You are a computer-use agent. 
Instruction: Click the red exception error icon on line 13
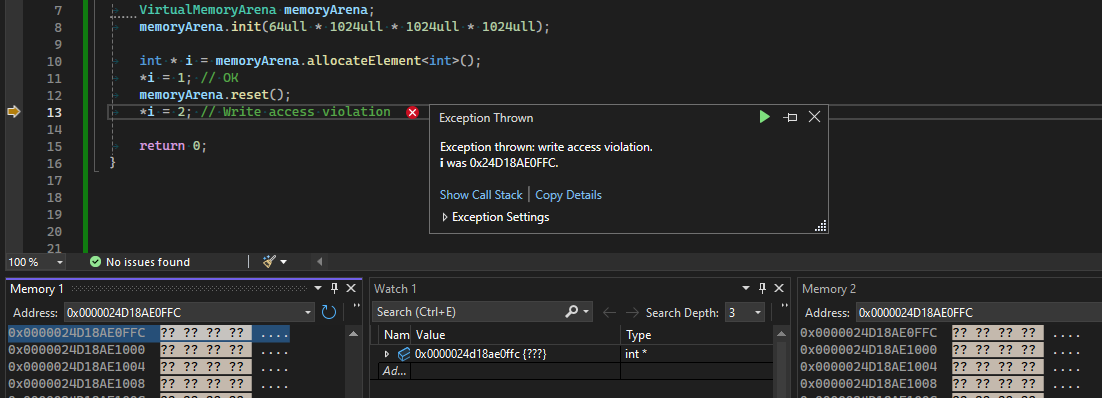tap(413, 113)
